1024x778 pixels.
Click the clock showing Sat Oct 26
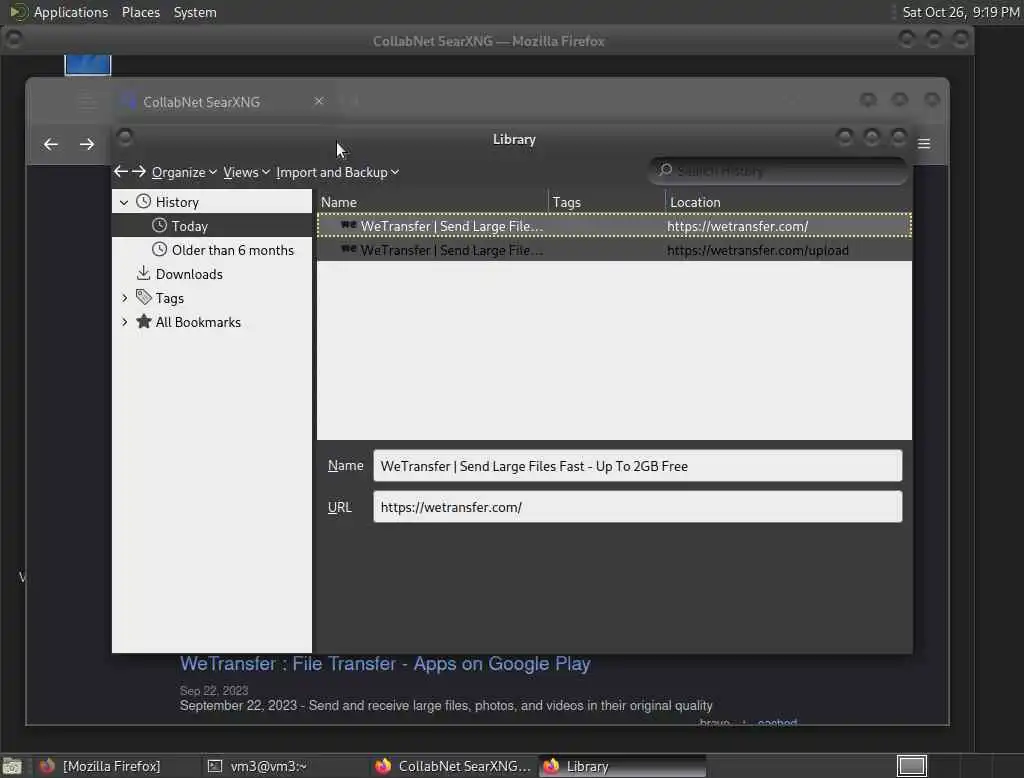961,12
